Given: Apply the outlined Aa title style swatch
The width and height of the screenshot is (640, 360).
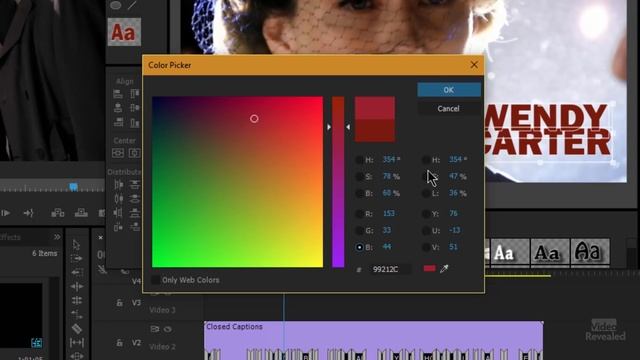Looking at the screenshot, I should pyautogui.click(x=590, y=253).
